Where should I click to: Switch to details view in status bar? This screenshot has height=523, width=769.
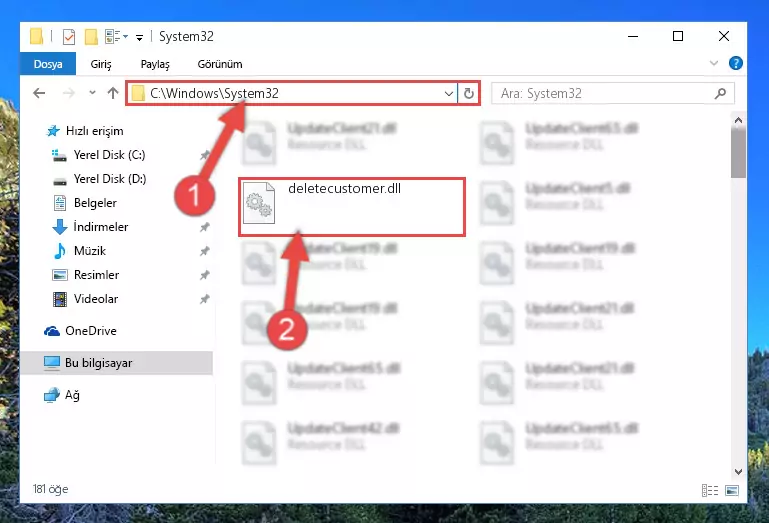click(x=710, y=490)
